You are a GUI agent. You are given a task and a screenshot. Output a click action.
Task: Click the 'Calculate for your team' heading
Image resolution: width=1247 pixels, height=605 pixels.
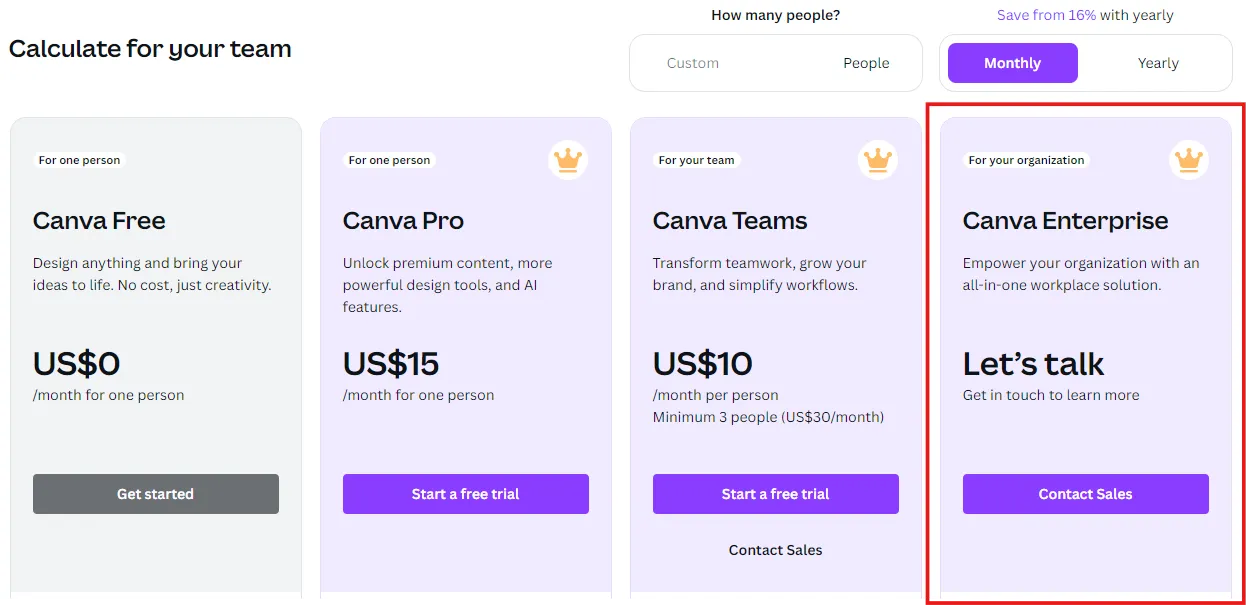150,48
